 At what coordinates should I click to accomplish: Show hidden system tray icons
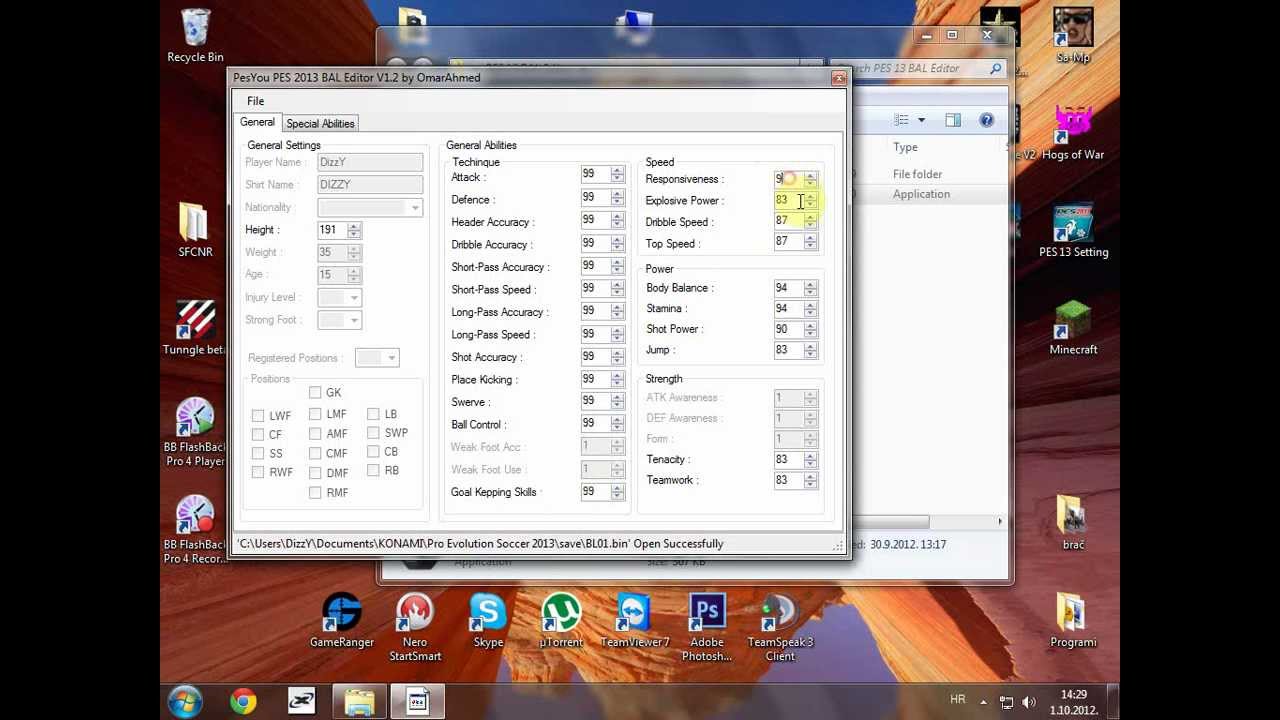[984, 702]
